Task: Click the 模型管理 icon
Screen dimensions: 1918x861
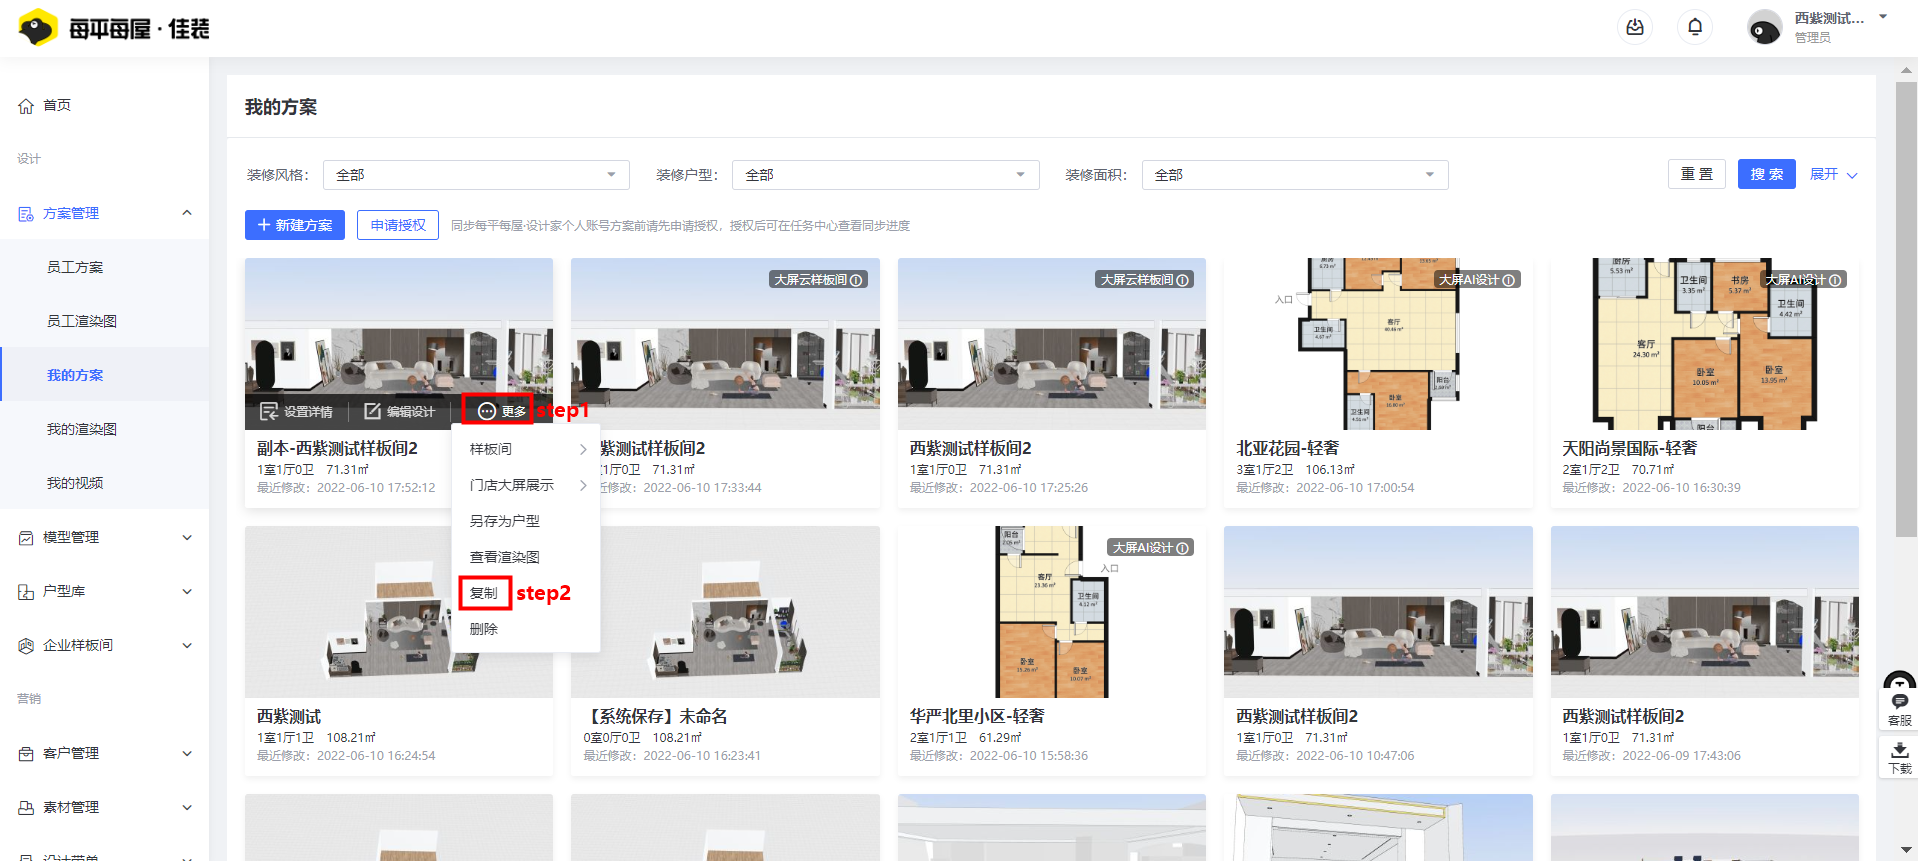Action: [x=26, y=537]
